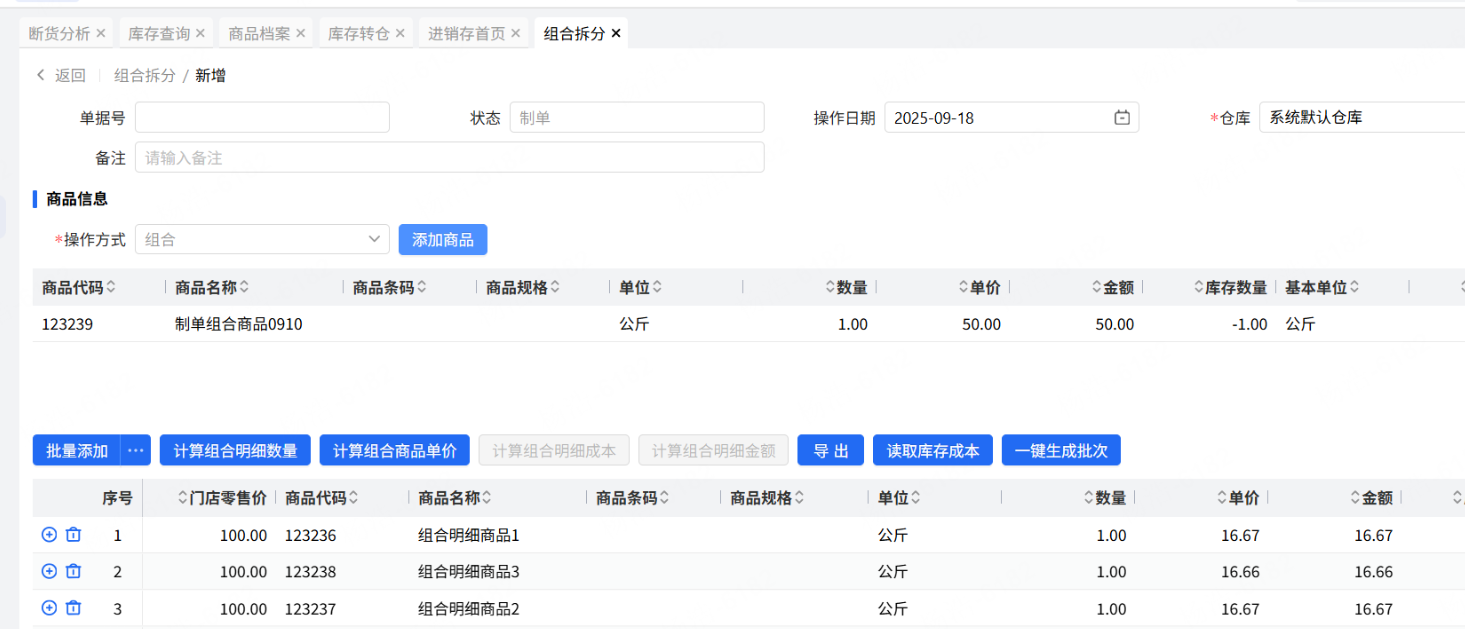
Task: Add a row after 组合明细商品1
Action: pos(49,535)
